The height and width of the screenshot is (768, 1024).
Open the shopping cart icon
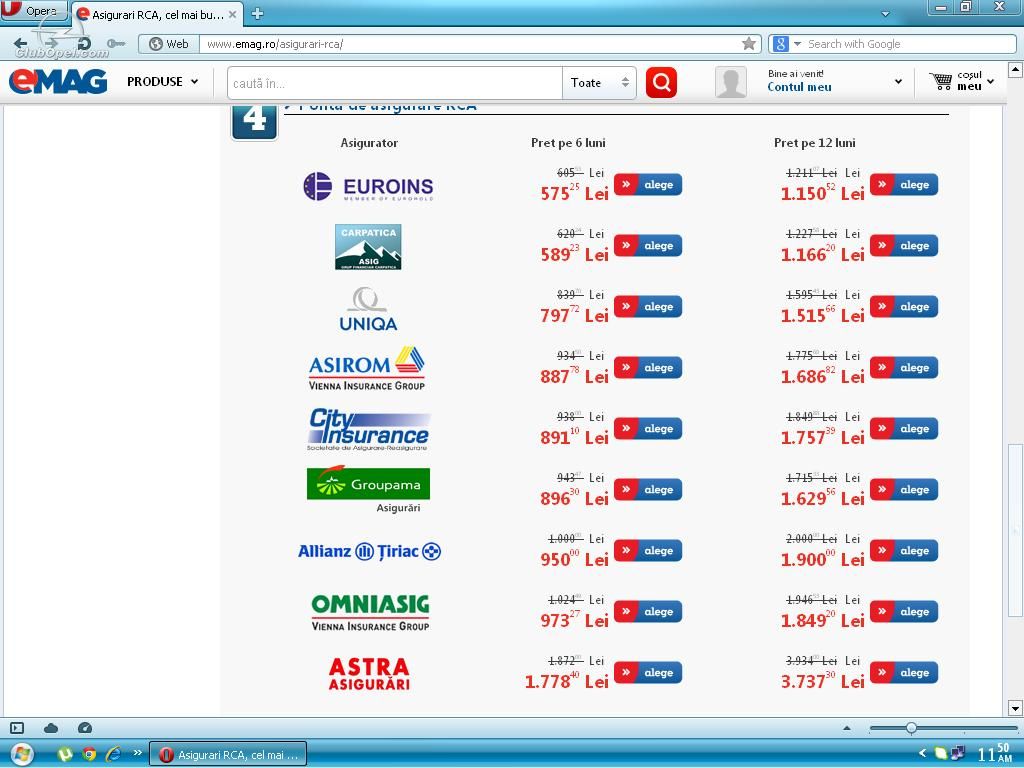[941, 81]
